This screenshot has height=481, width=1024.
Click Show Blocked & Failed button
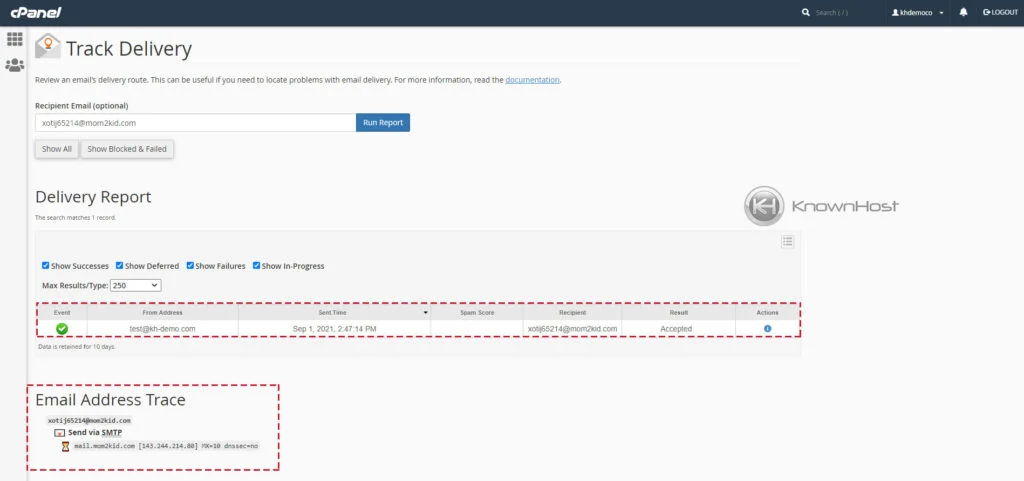pos(127,149)
